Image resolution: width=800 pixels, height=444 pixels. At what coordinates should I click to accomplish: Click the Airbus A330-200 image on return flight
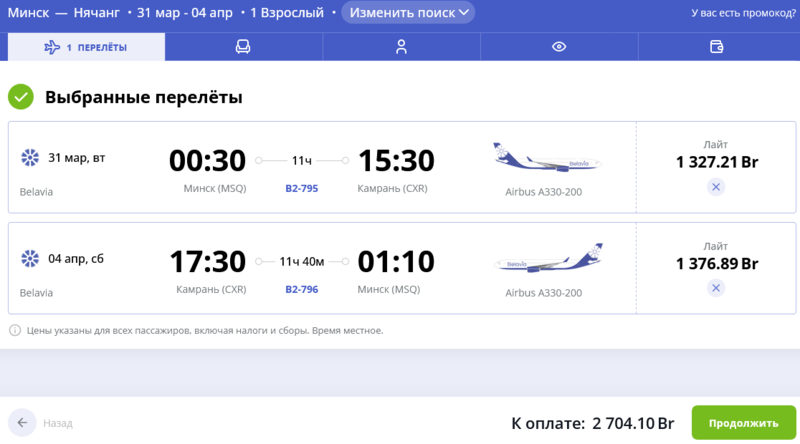[x=547, y=260]
